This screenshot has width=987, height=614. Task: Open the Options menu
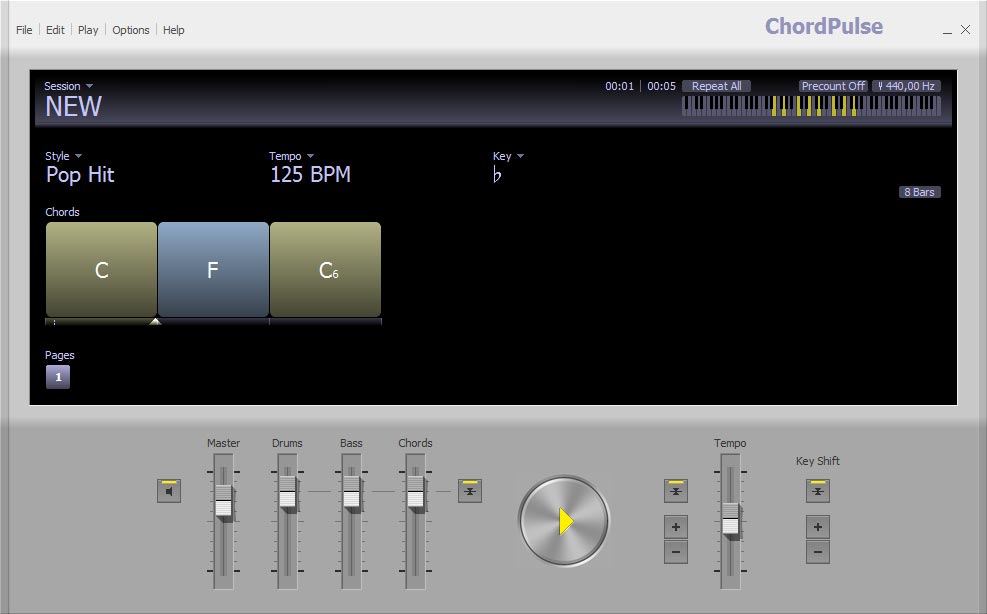click(x=131, y=30)
